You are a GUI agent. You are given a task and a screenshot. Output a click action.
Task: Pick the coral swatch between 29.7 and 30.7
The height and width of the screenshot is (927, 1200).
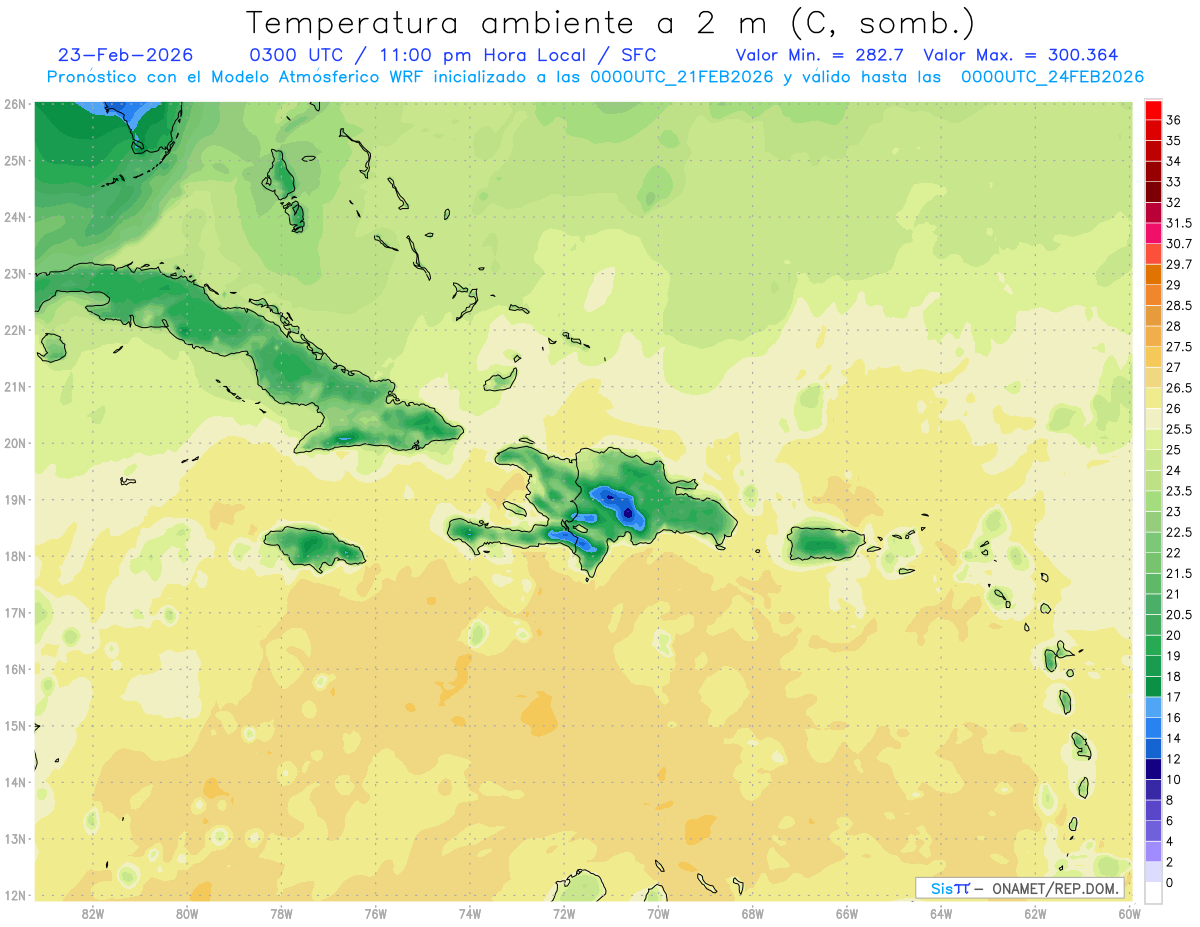(1153, 254)
